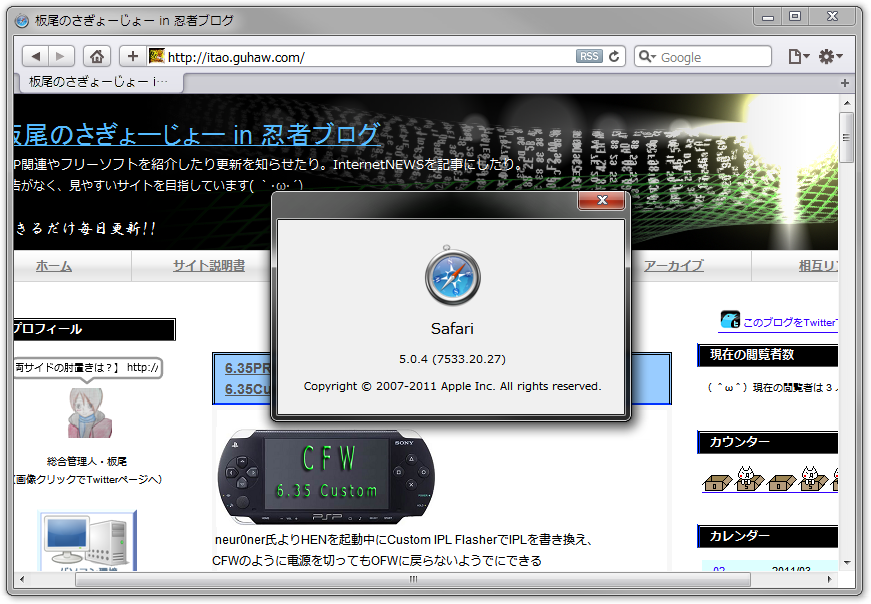Open search engine dropdown magnifier
This screenshot has height=604, width=871.
647,56
